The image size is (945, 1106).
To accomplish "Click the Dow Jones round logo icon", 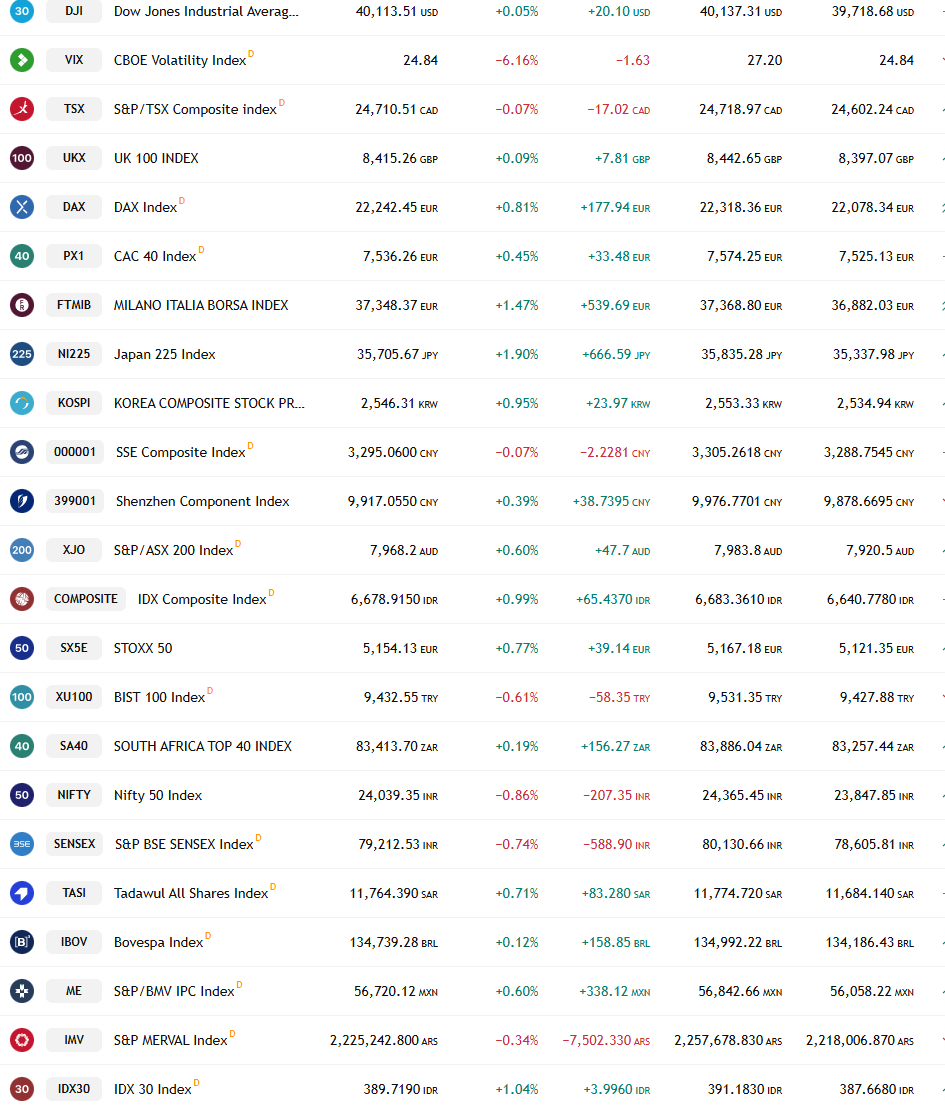I will [22, 11].
